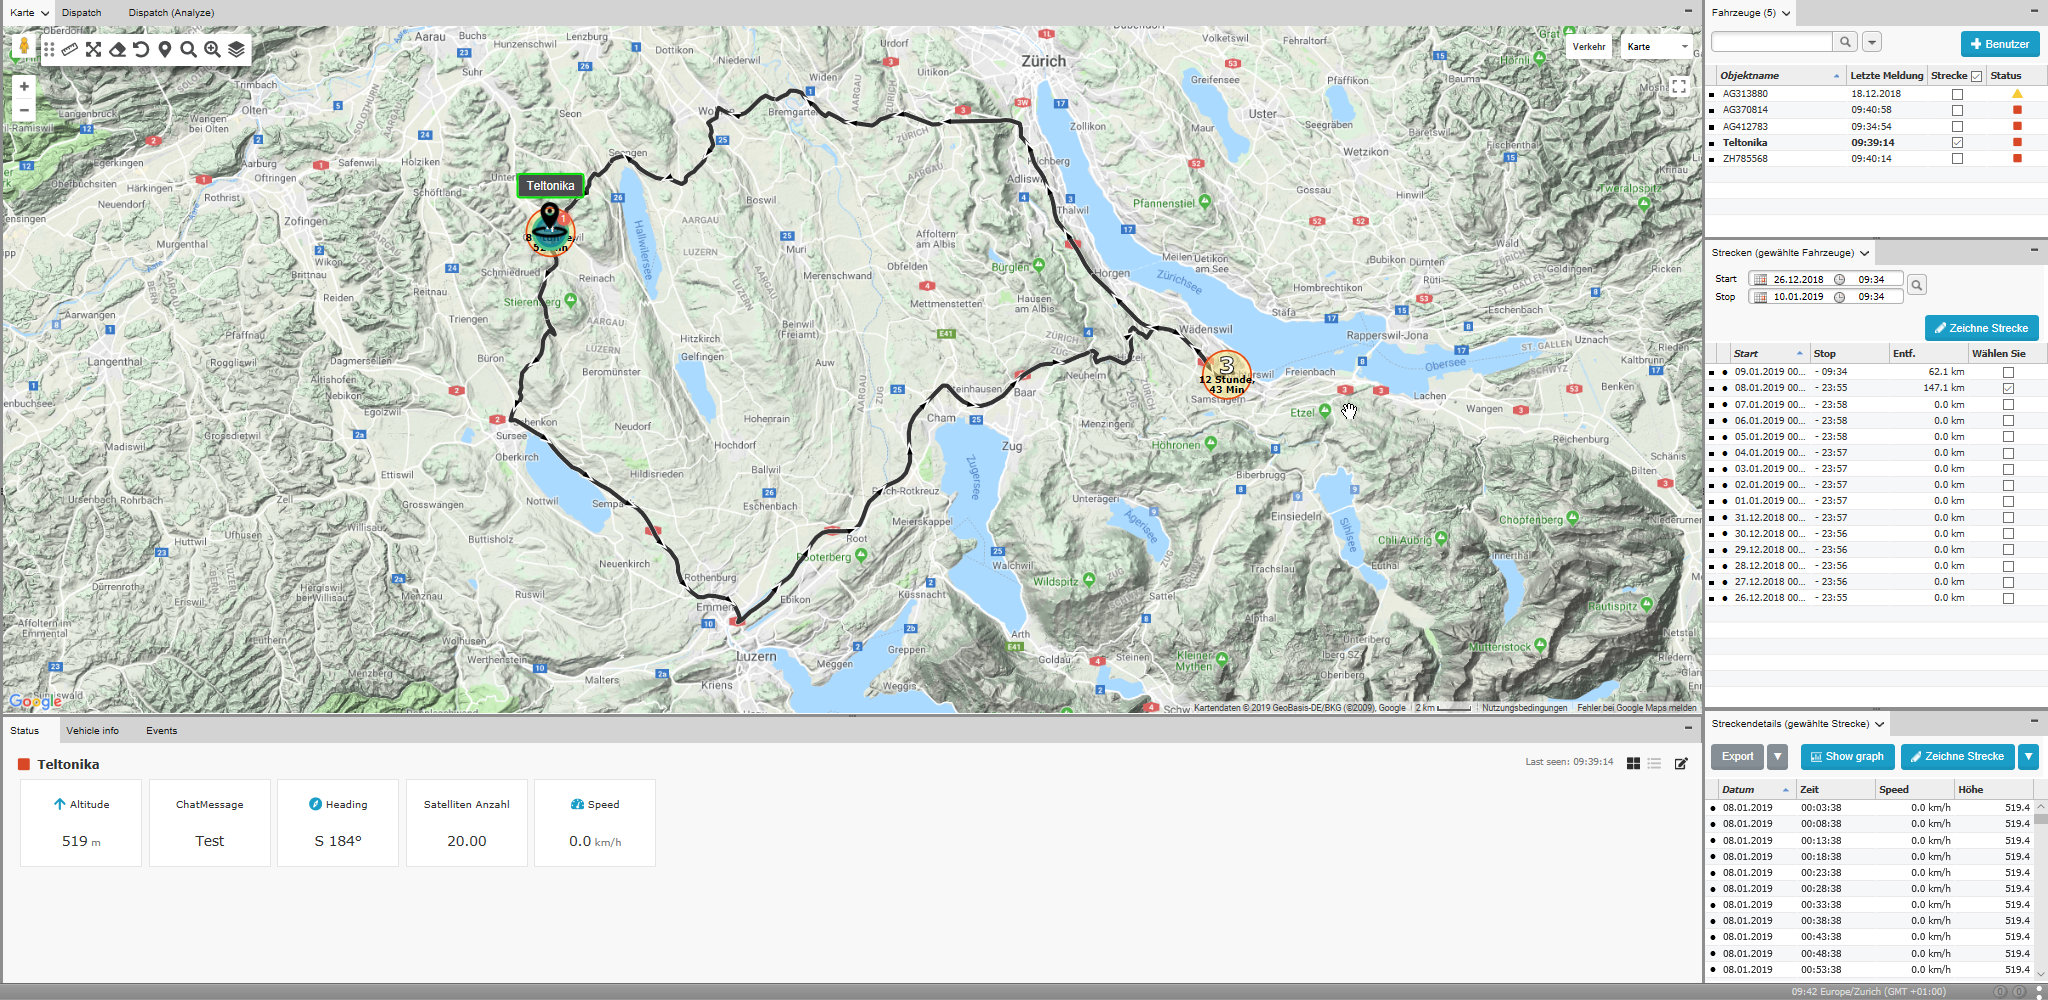2048x1000 pixels.
Task: Click the Show graph button
Action: [1847, 757]
